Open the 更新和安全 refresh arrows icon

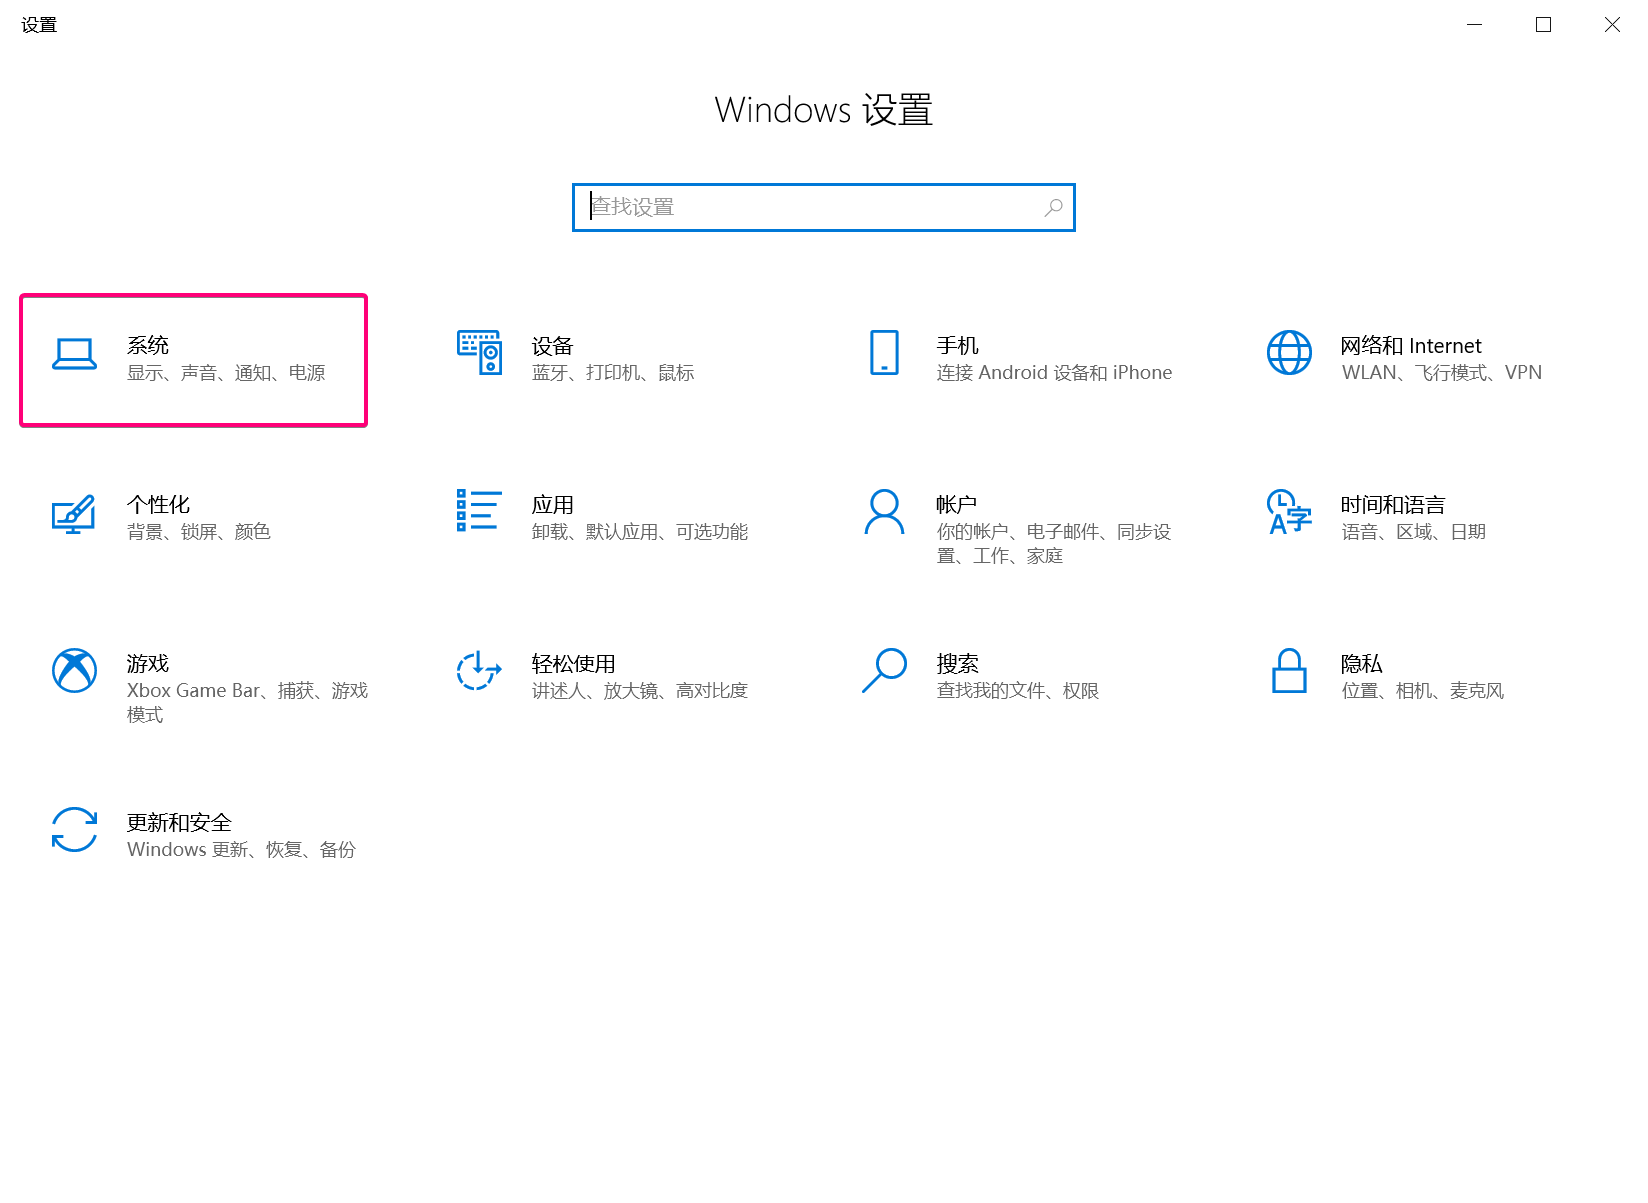[74, 829]
